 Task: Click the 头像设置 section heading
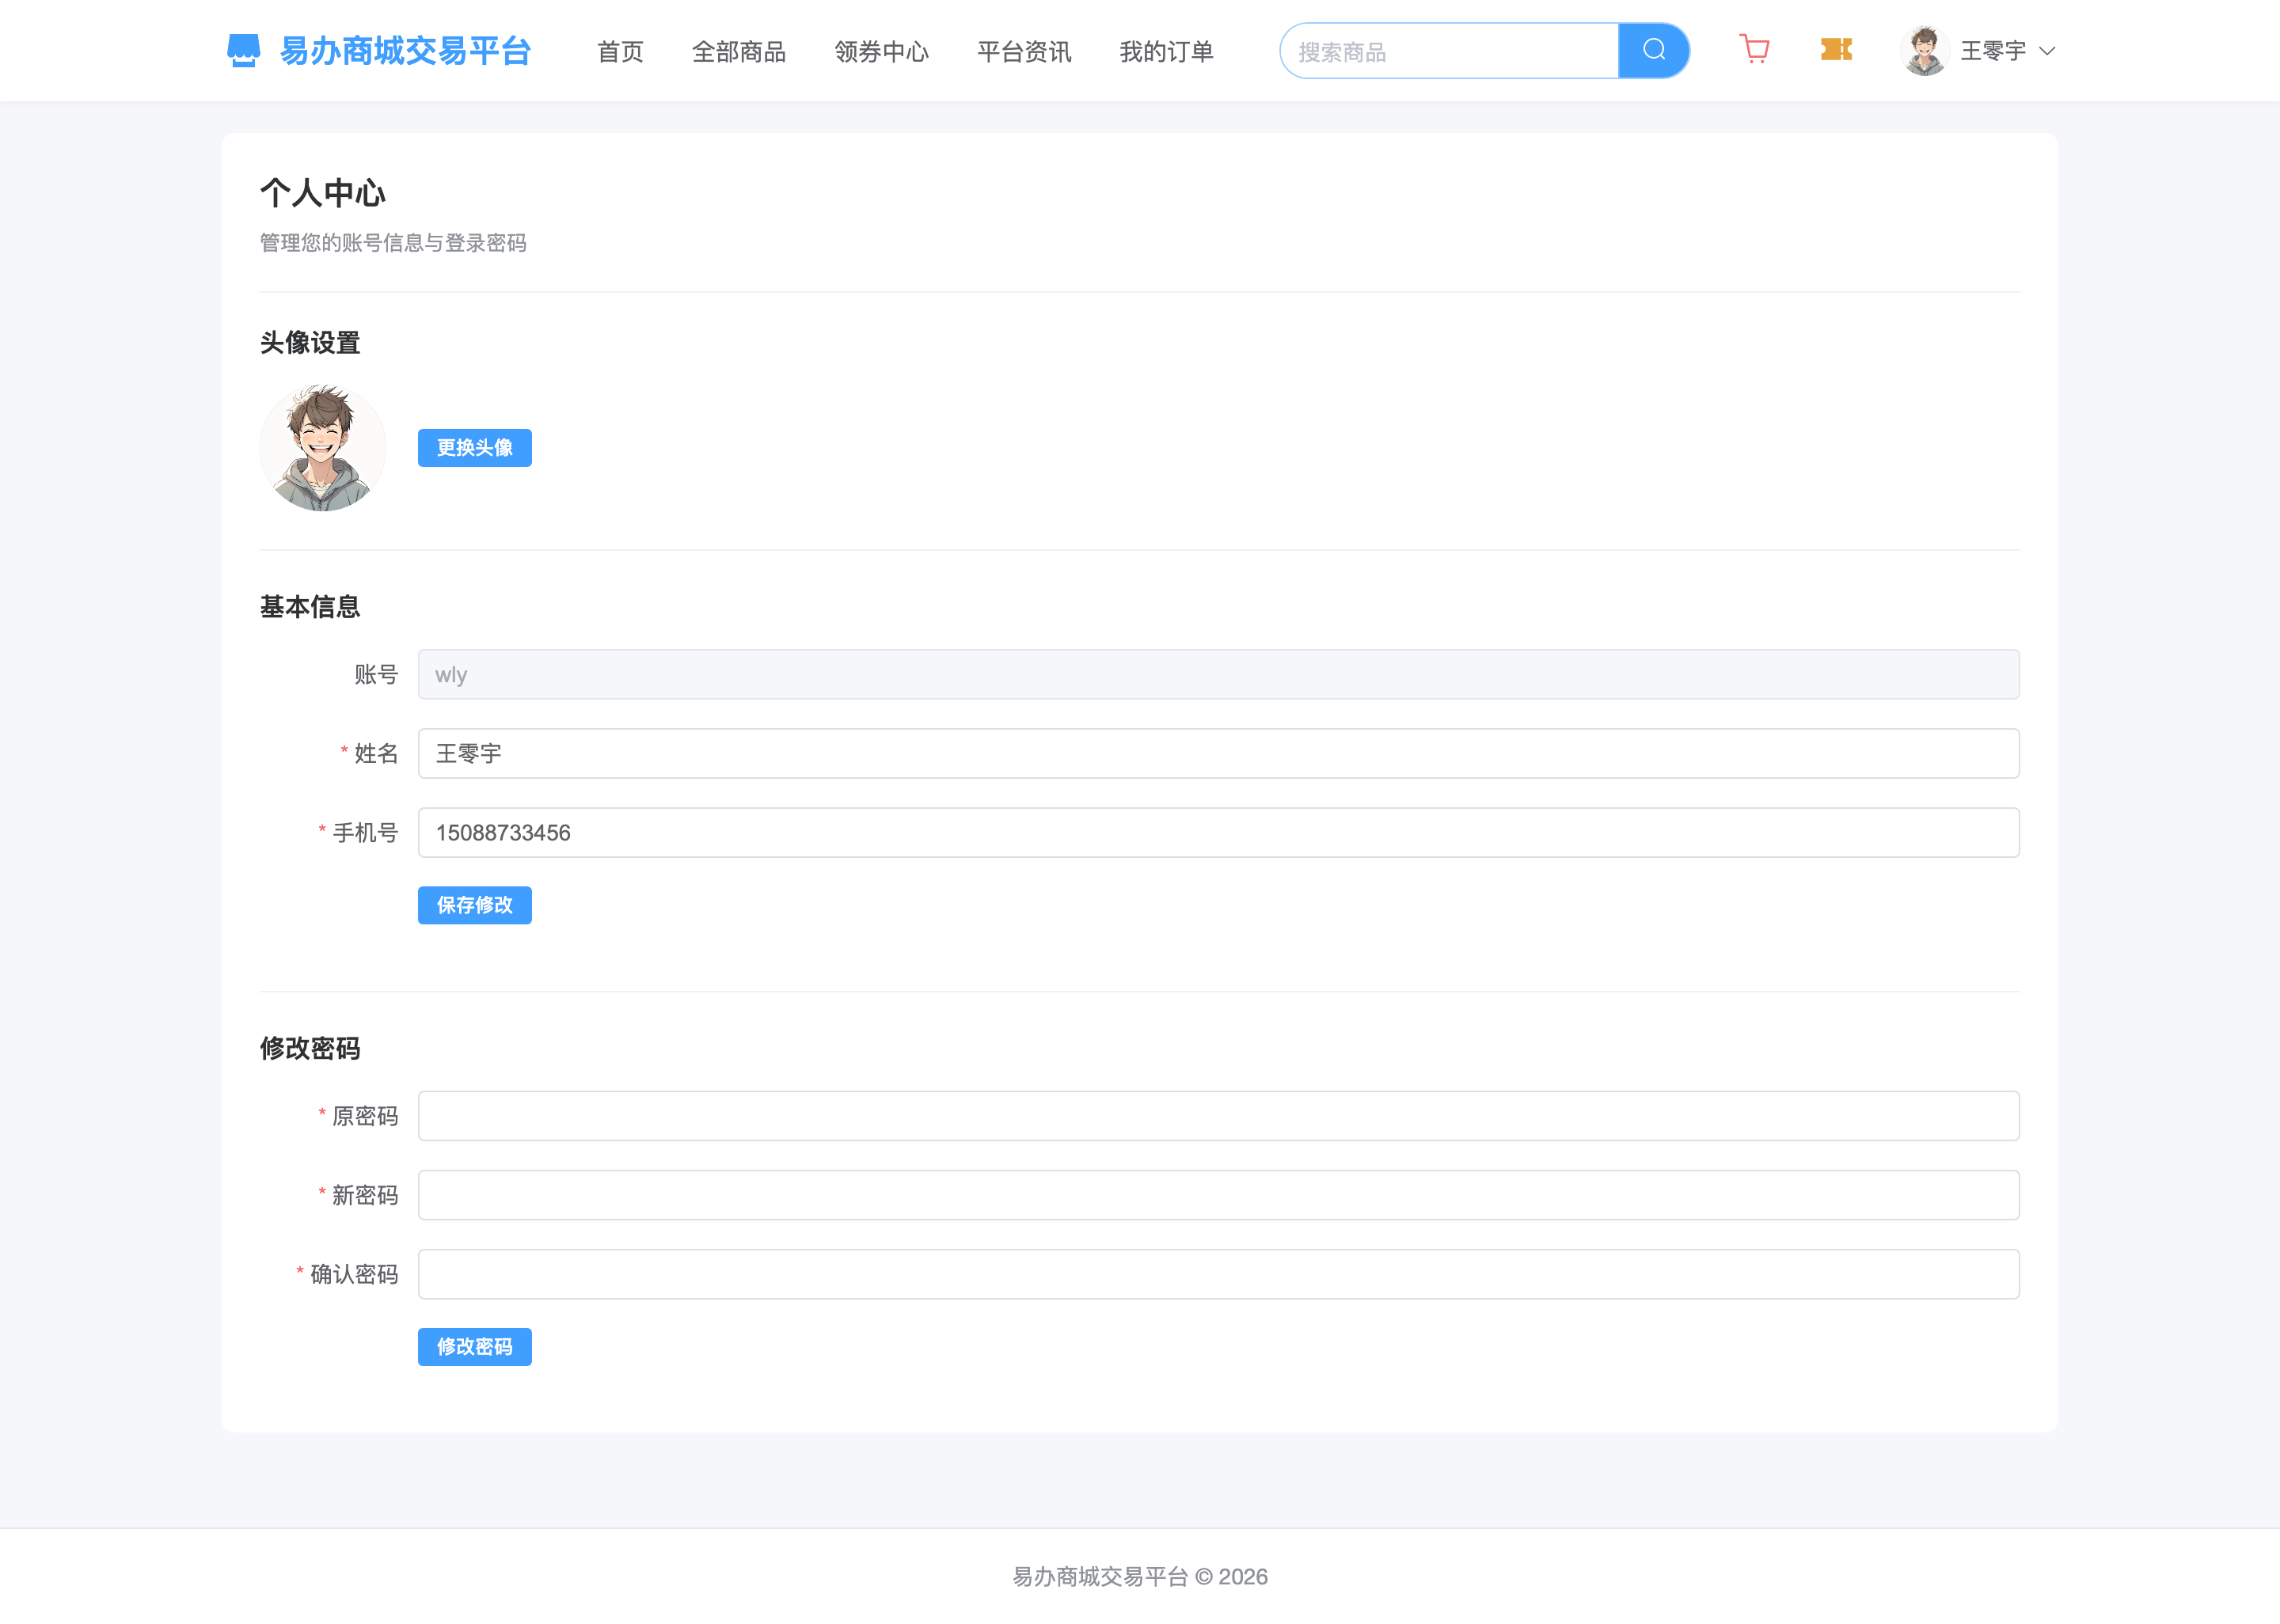[x=310, y=343]
